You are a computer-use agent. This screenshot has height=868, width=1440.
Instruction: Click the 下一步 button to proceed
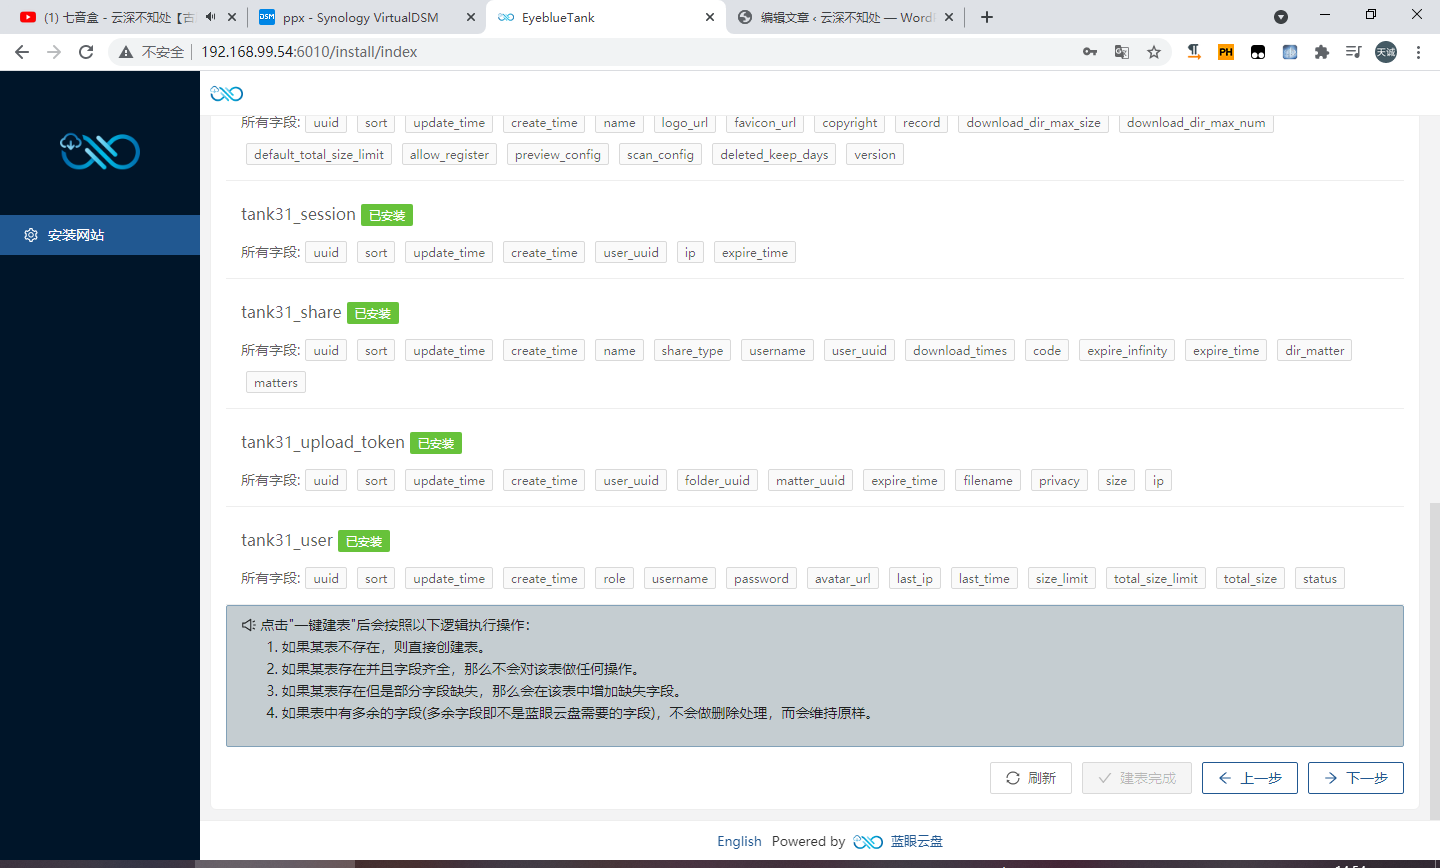tap(1355, 777)
